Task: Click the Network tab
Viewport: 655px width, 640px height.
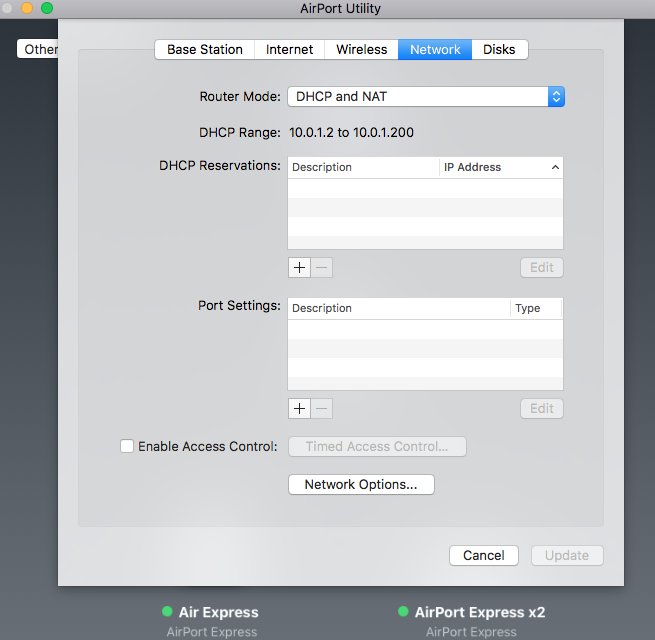Action: coord(435,50)
